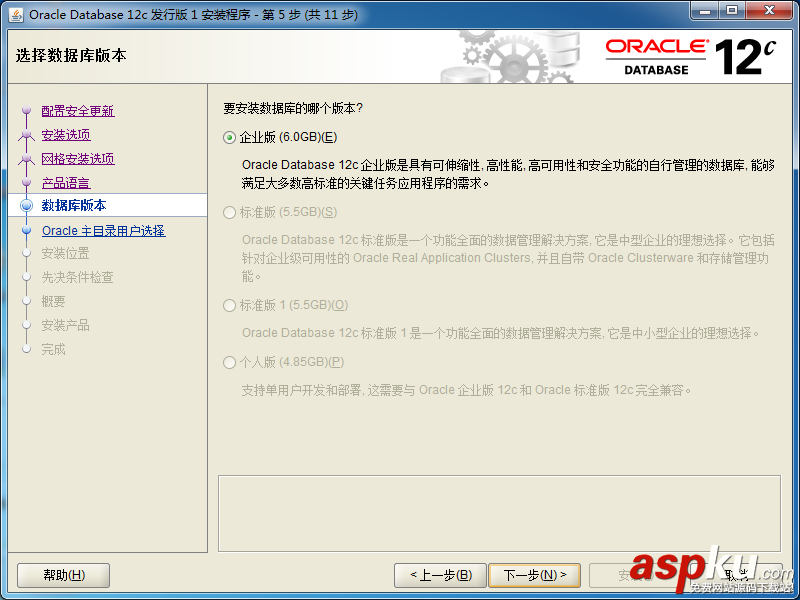Choose the 标准版 1 (5.5GB) radio option

point(230,306)
